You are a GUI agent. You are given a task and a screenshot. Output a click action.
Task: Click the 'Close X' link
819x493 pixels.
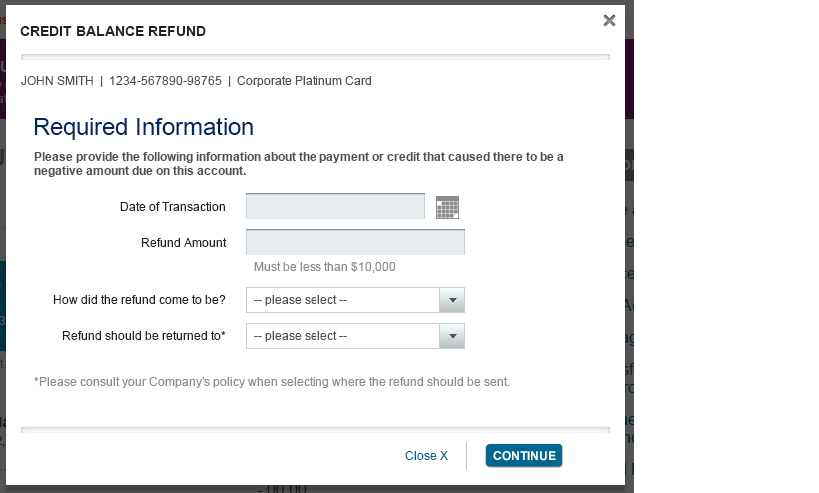(x=426, y=456)
